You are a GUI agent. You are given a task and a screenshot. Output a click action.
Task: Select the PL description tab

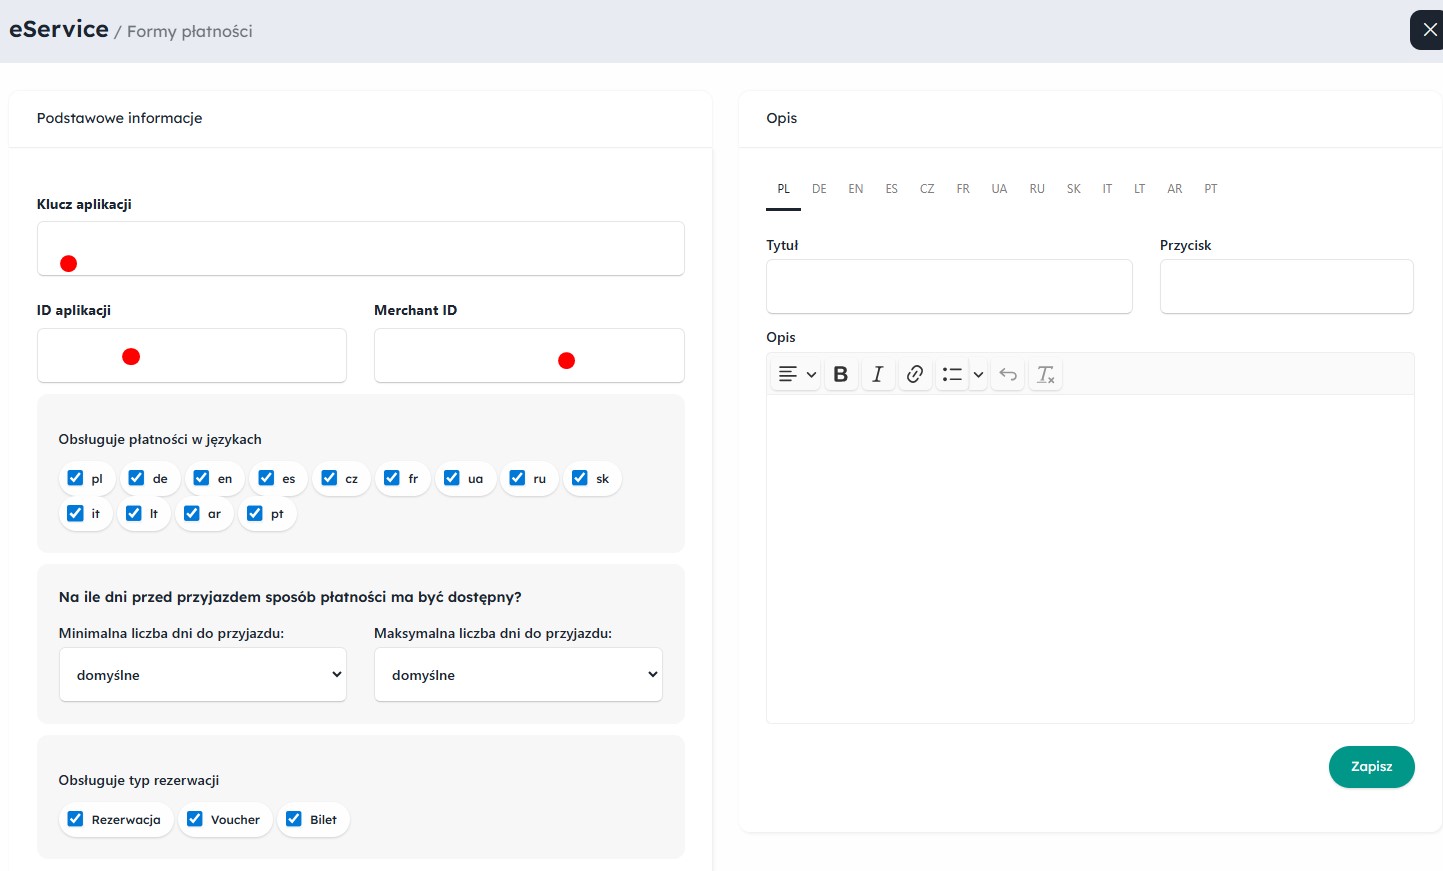pyautogui.click(x=784, y=189)
